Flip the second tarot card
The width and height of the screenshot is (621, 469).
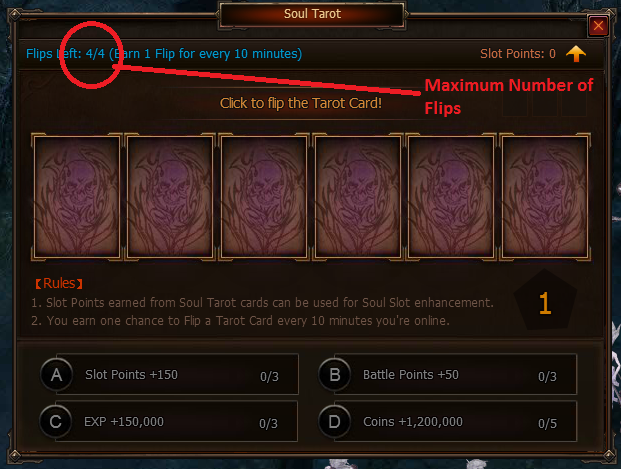click(x=170, y=197)
